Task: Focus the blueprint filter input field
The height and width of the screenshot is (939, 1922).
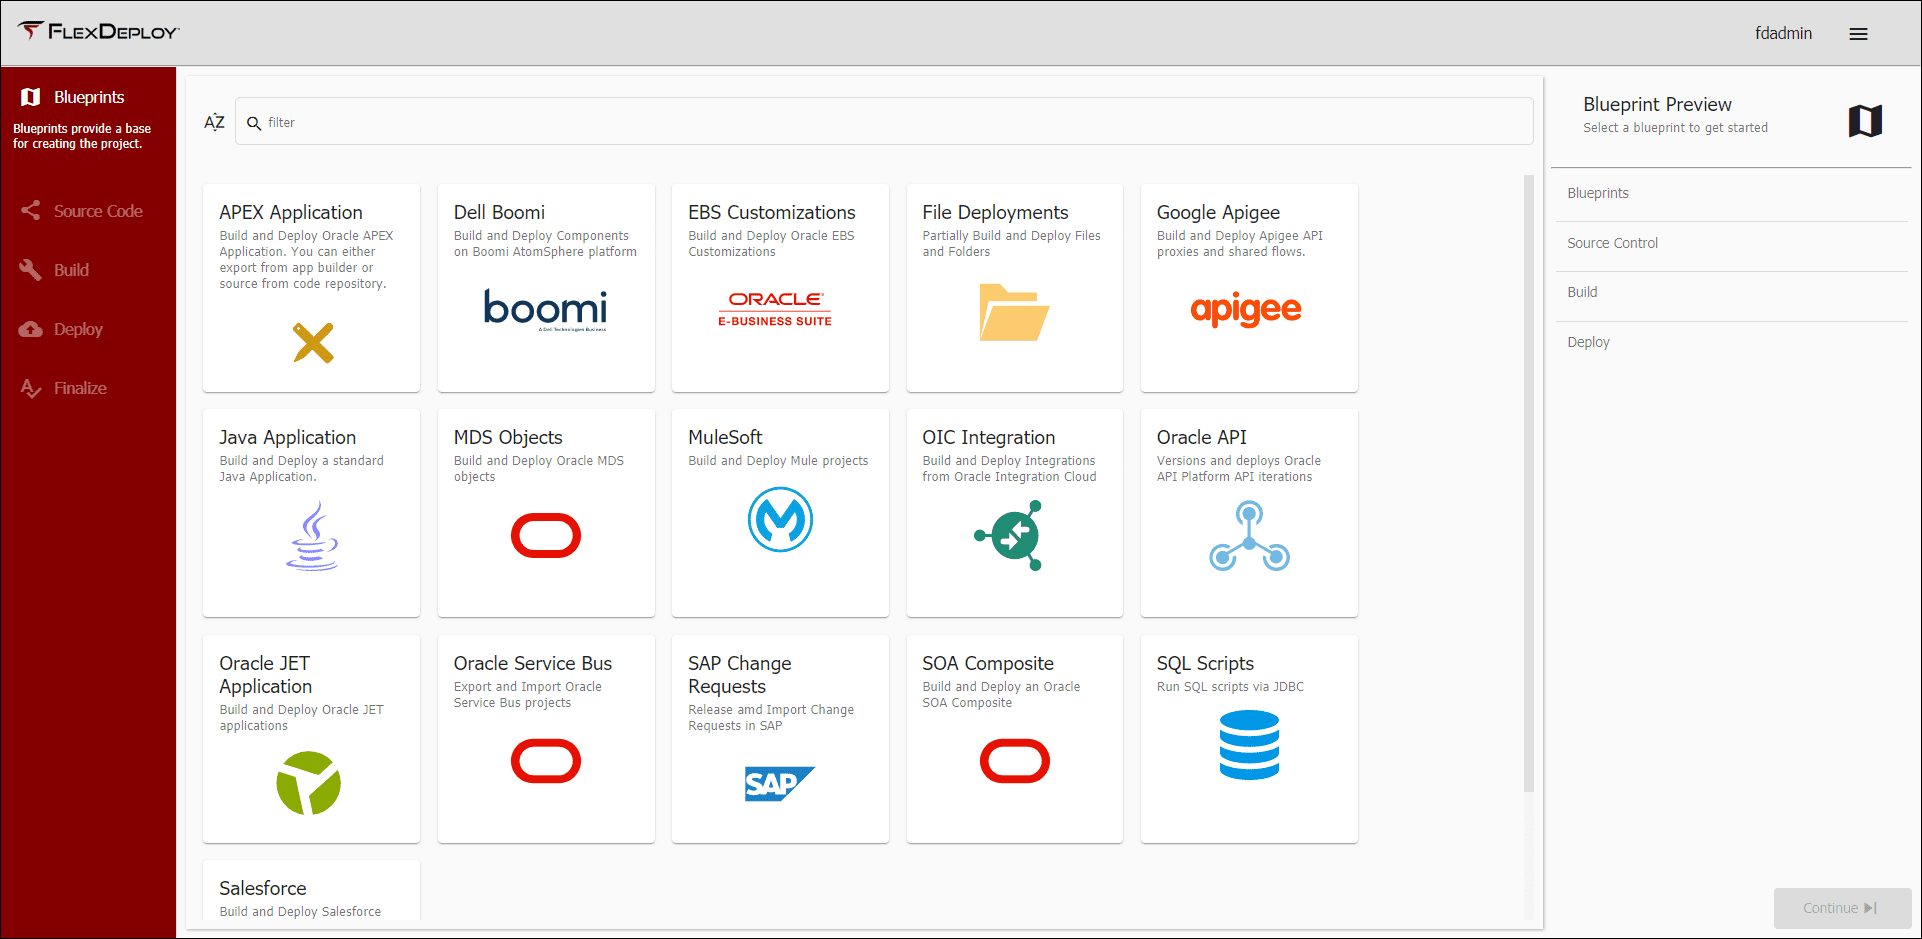Action: click(884, 121)
